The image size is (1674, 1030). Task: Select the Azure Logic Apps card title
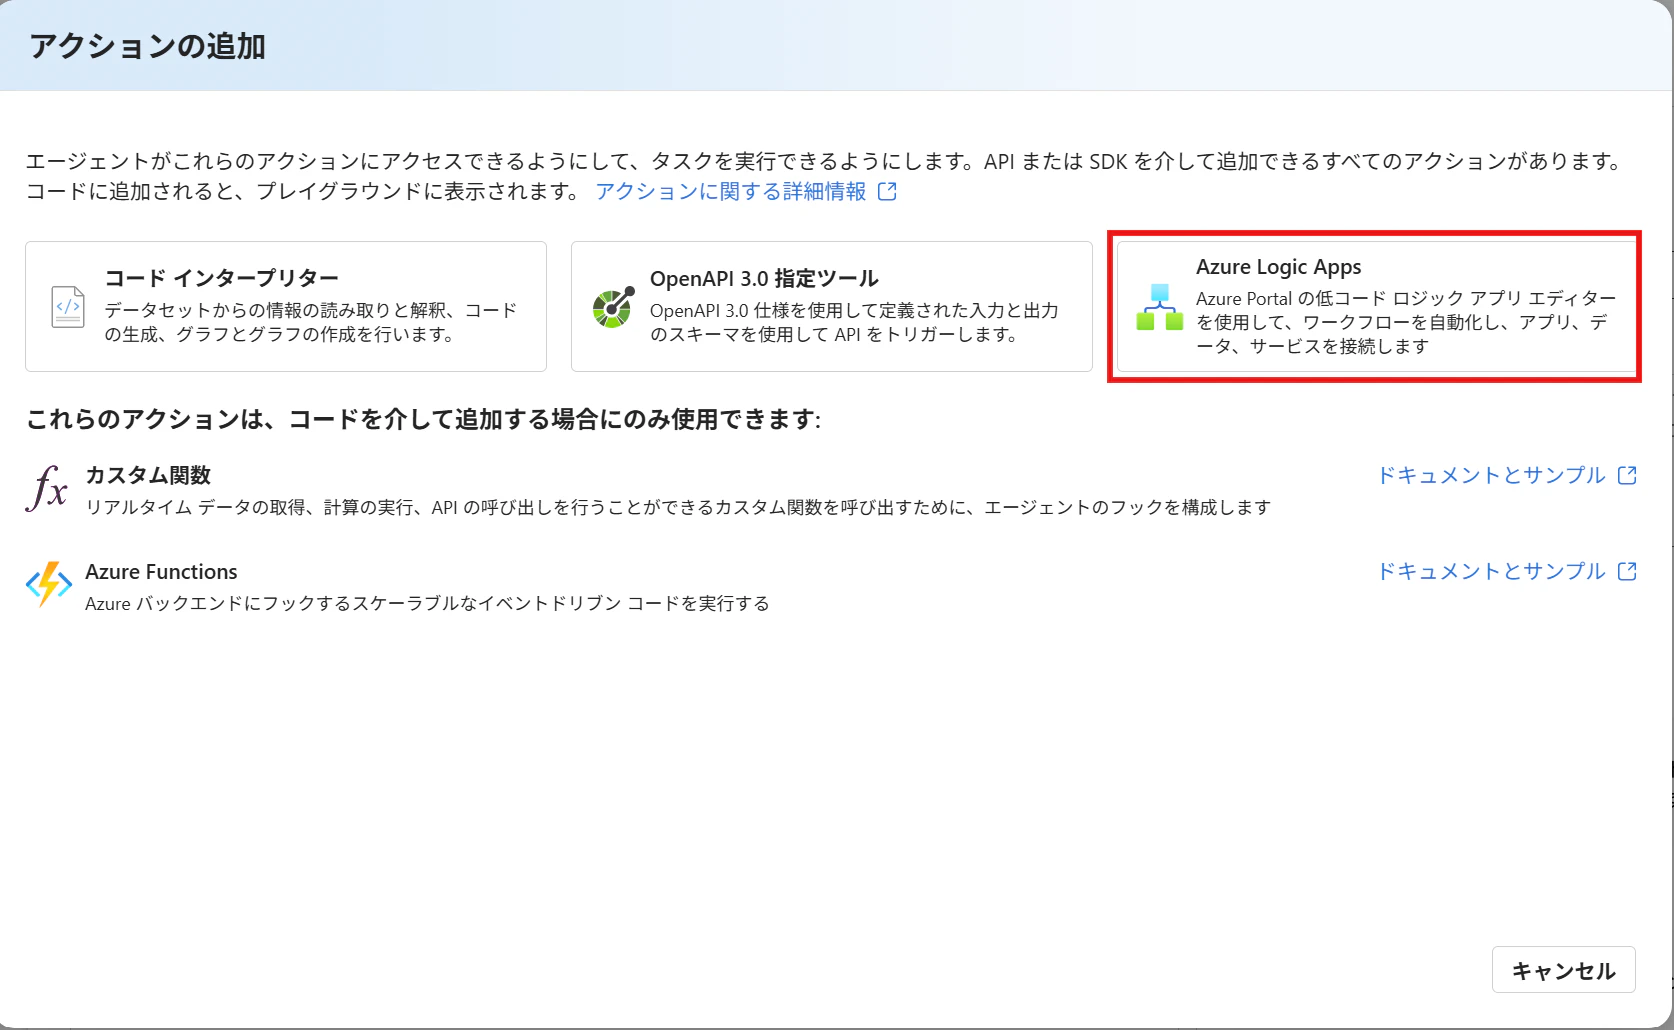click(x=1279, y=267)
